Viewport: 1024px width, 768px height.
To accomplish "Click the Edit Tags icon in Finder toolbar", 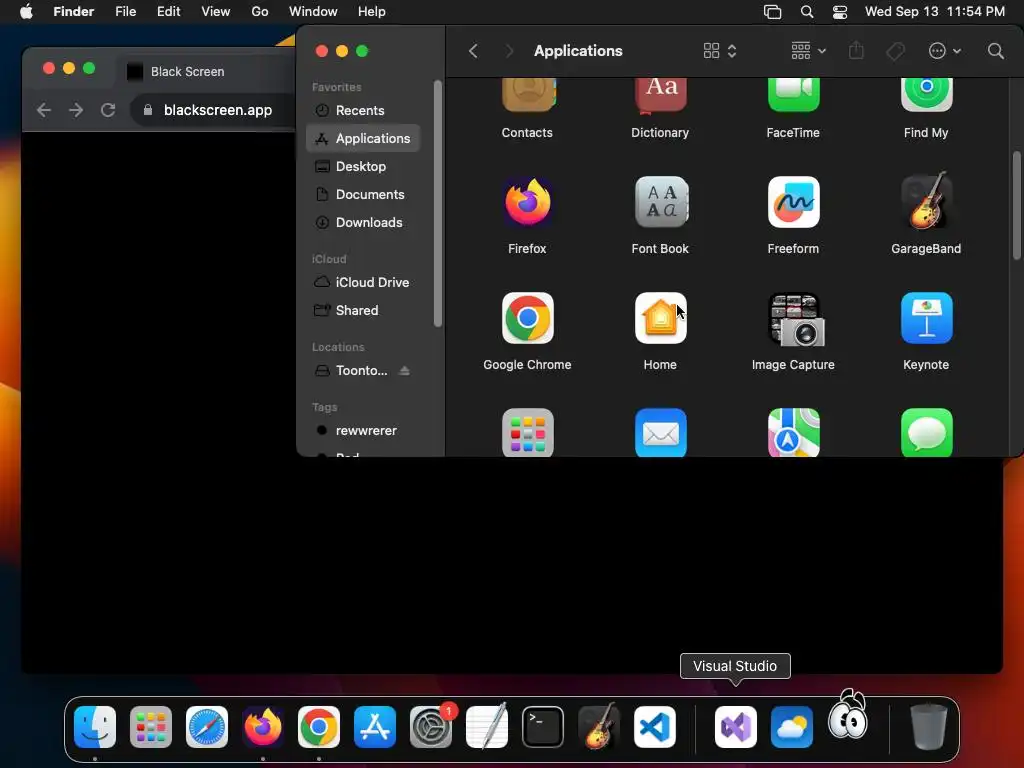I will [895, 51].
